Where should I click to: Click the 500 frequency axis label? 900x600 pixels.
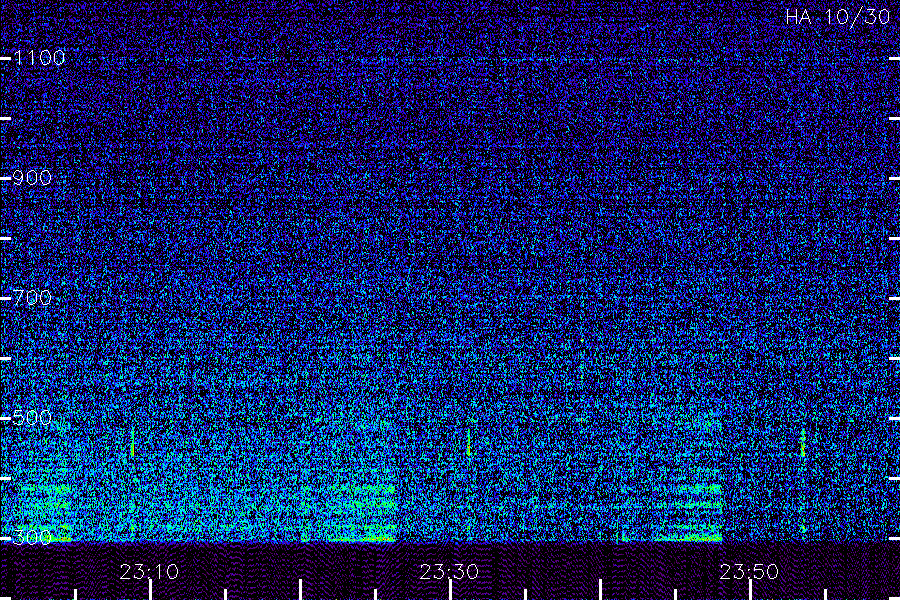[32, 417]
